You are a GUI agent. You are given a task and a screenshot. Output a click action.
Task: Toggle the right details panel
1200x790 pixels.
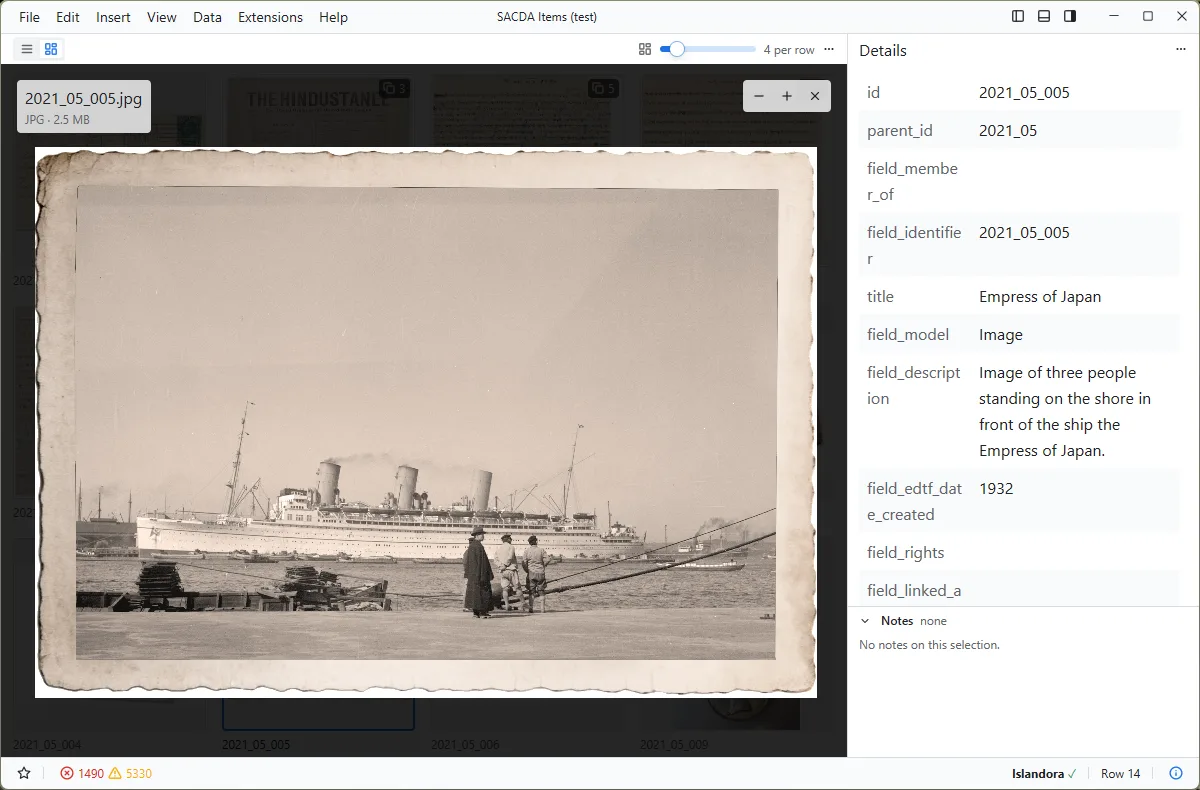1070,16
